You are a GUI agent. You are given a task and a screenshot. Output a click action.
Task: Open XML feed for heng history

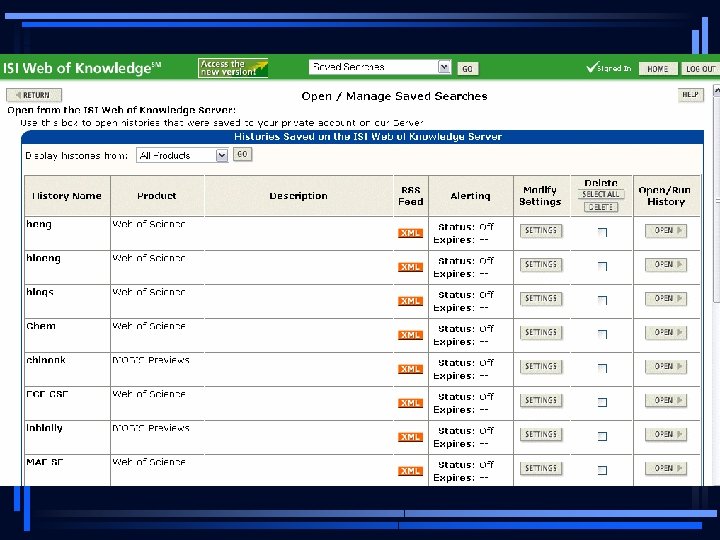[410, 233]
